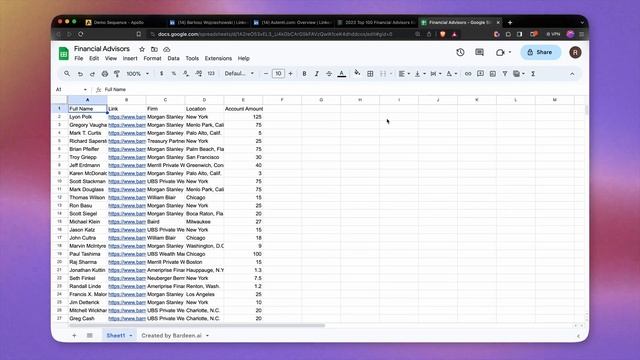Click the Share button
640x360 pixels.
coord(540,52)
